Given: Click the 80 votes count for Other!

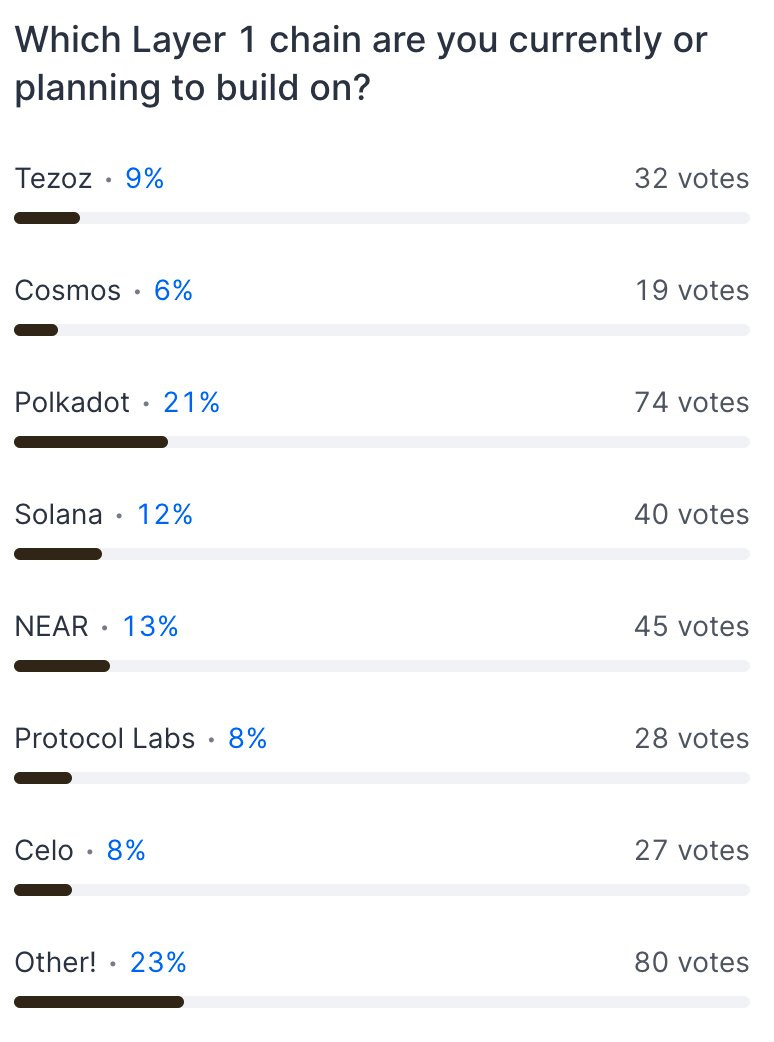Looking at the screenshot, I should 692,962.
